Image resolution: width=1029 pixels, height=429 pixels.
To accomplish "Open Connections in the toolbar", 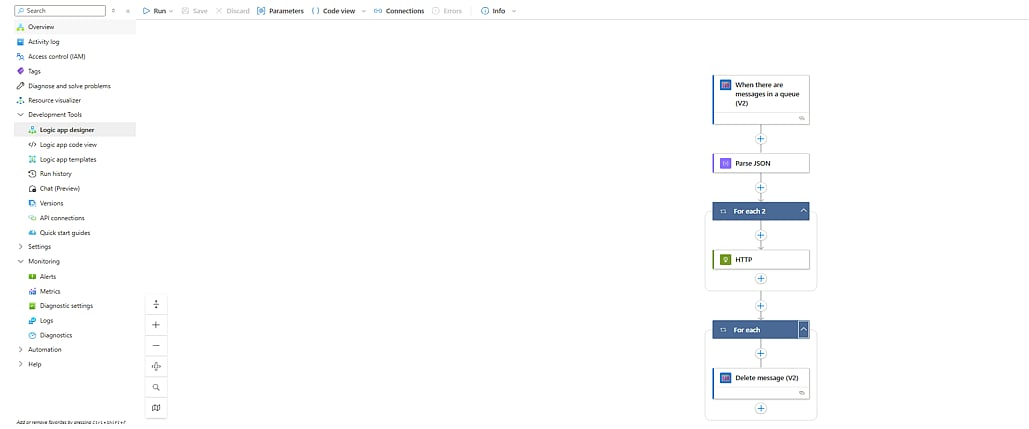I will tap(399, 11).
